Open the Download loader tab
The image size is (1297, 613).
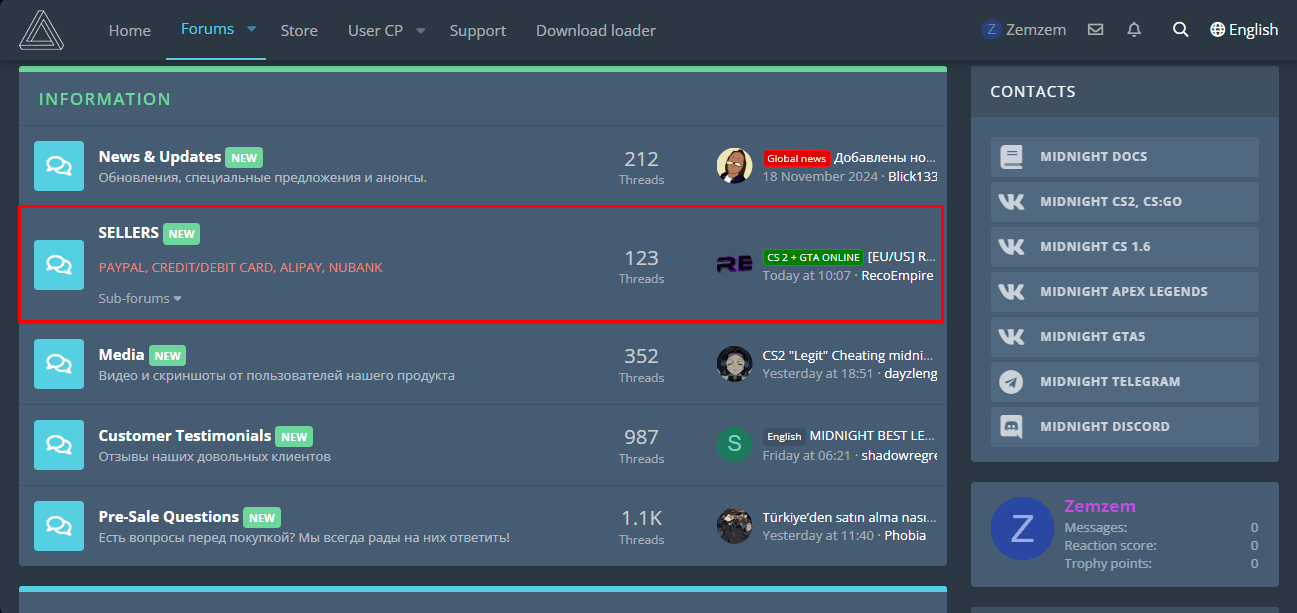click(596, 31)
